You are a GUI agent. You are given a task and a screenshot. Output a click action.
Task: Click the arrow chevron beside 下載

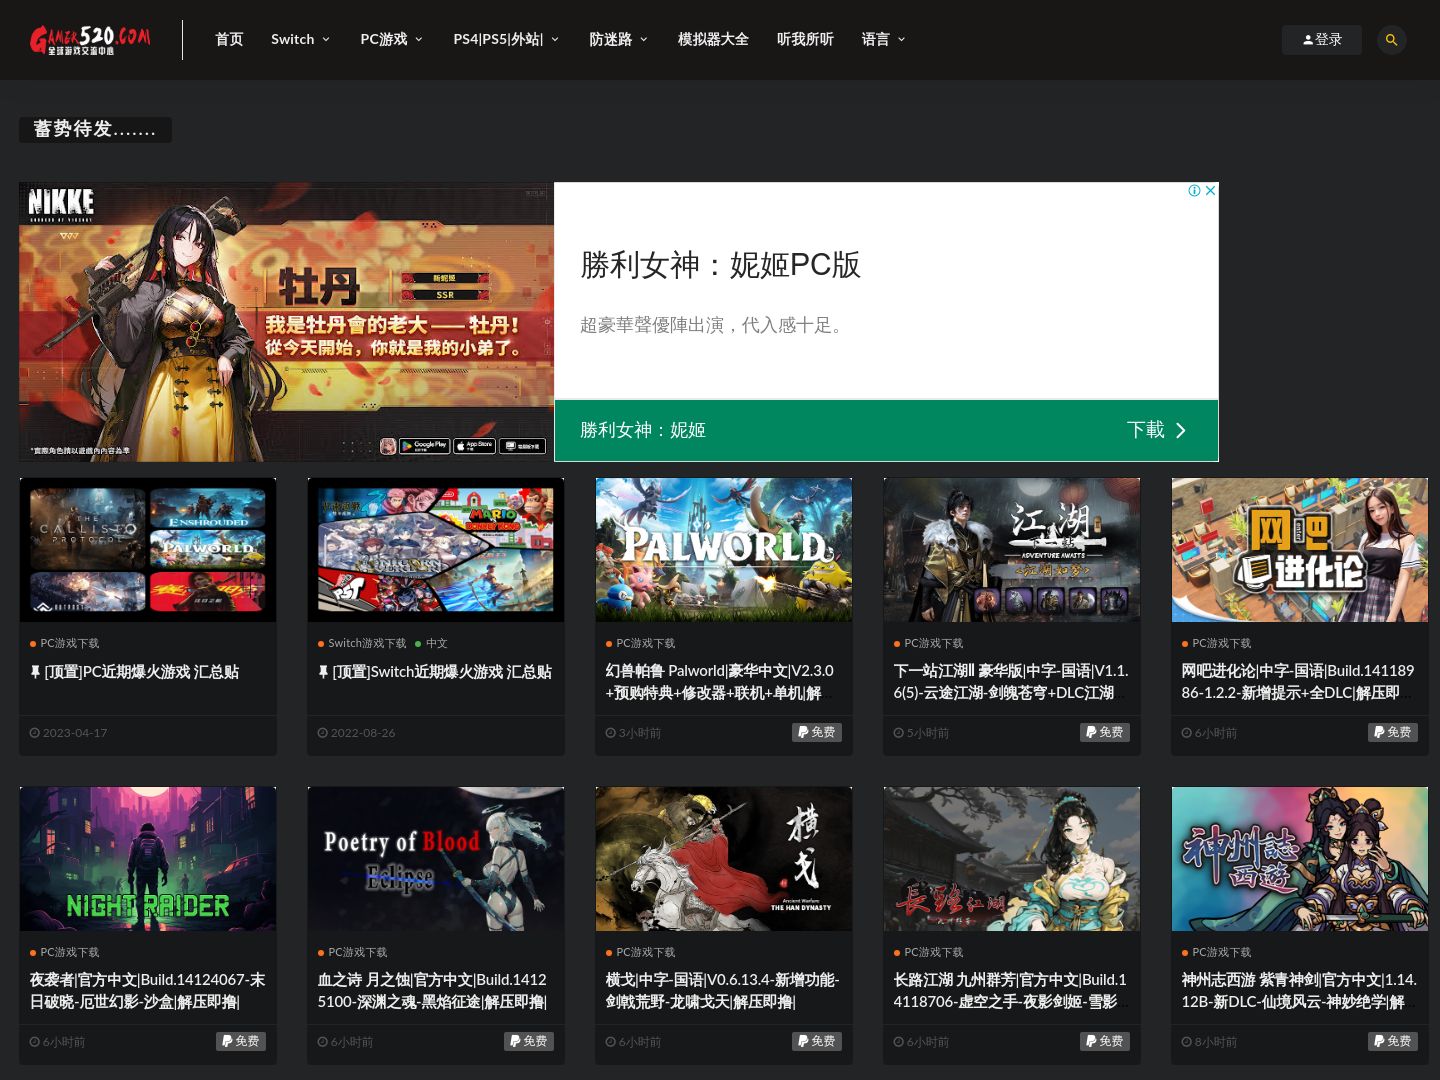coord(1181,430)
